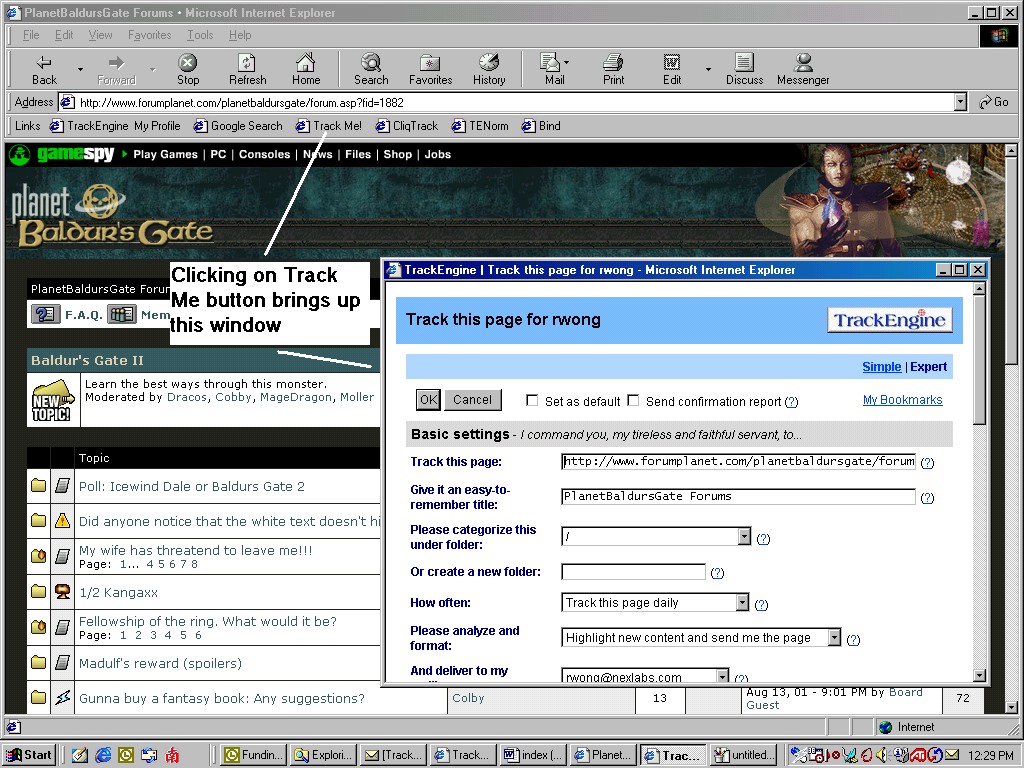Image resolution: width=1024 pixels, height=768 pixels.
Task: Click main browser scrollbar up arrow
Action: 1012,151
